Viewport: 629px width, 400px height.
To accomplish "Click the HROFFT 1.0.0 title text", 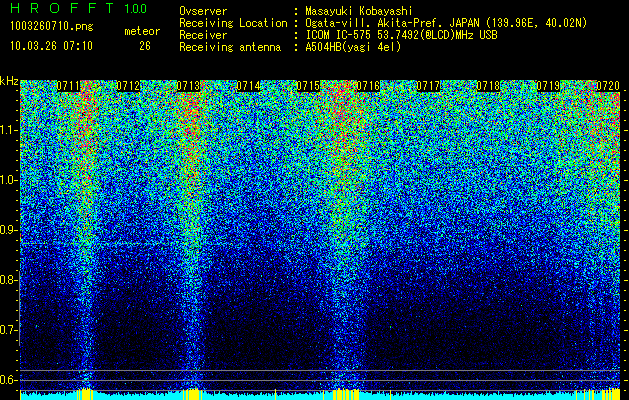I will tap(79, 8).
